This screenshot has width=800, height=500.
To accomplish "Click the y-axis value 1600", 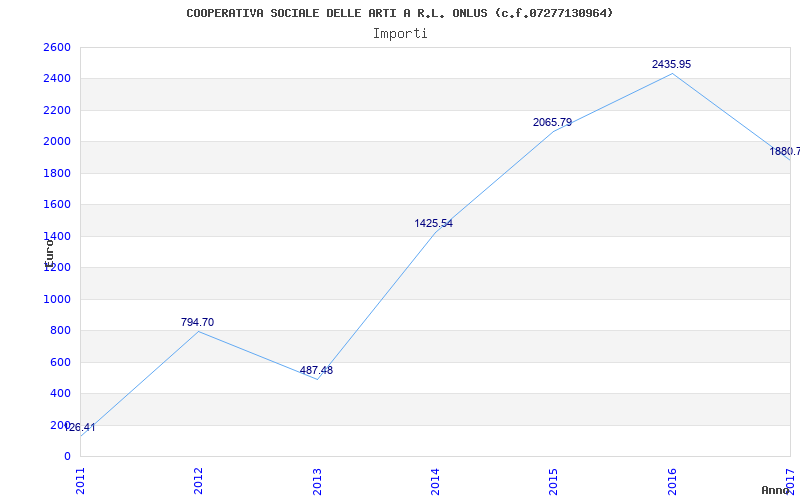I will point(58,205).
